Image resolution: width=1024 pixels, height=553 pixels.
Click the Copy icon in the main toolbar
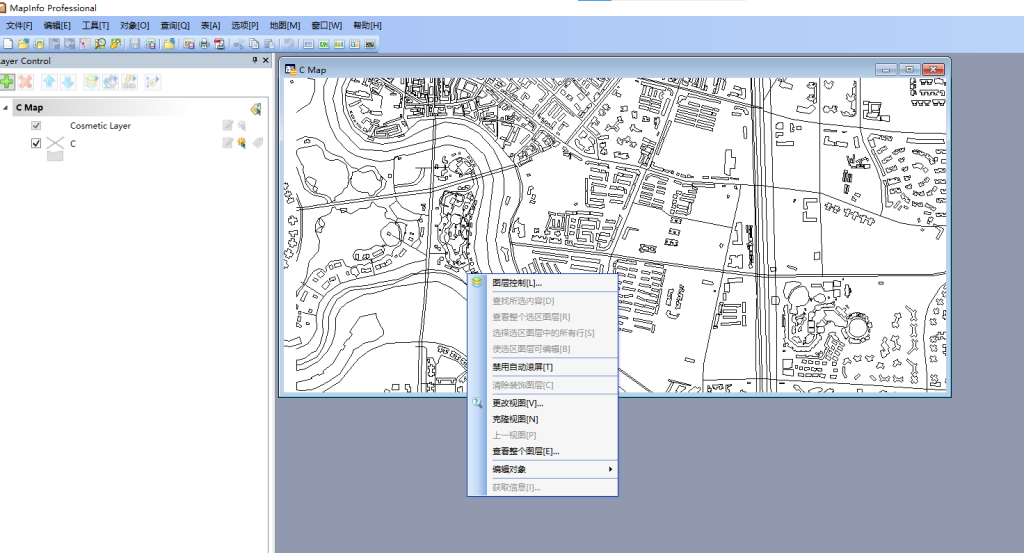254,44
